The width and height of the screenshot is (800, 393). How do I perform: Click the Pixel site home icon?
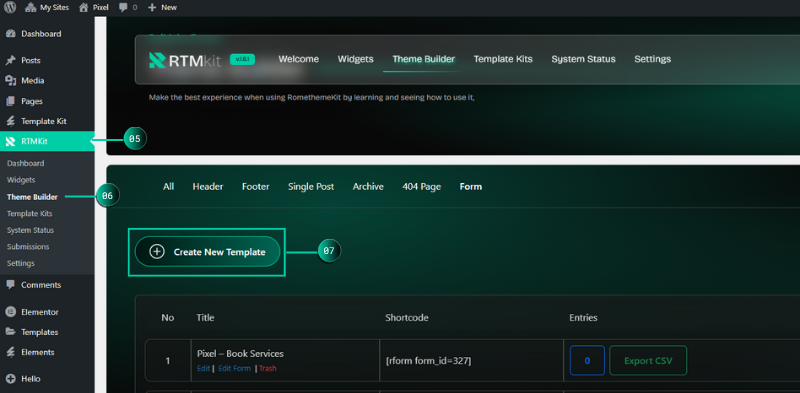click(84, 7)
